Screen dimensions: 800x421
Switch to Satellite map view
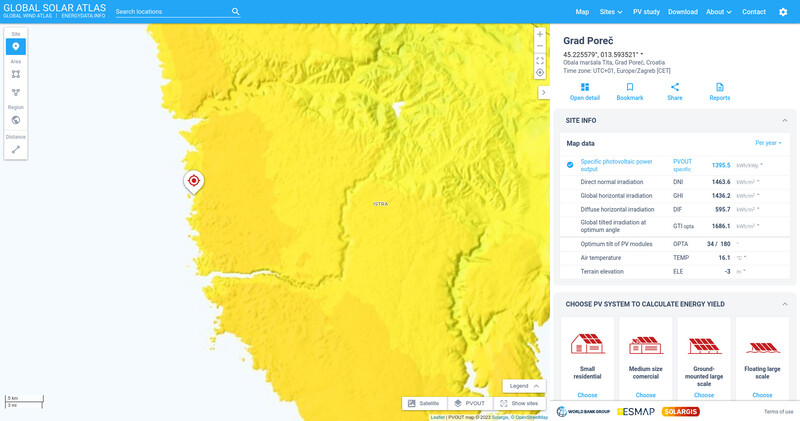click(423, 403)
